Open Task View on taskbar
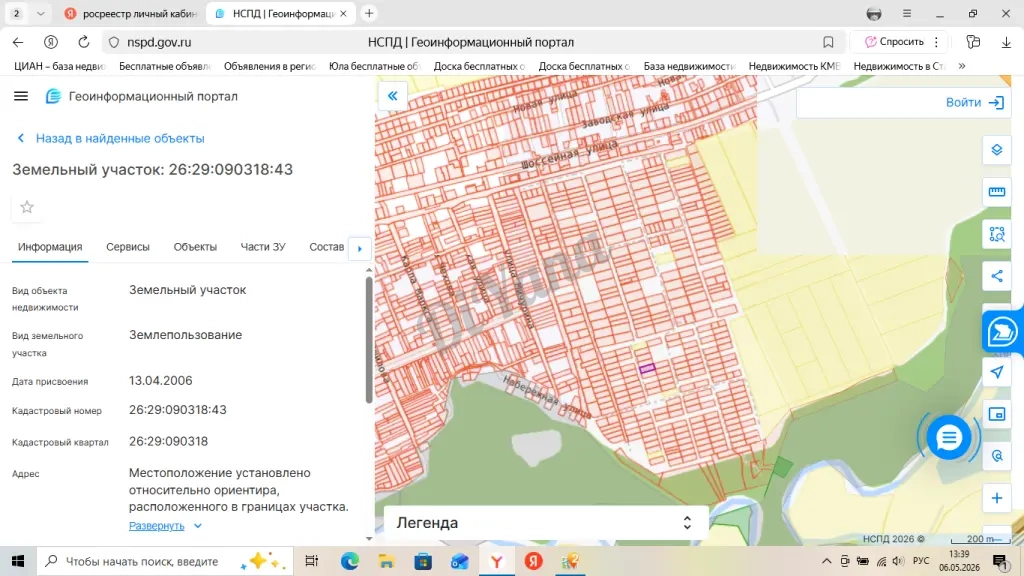This screenshot has width=1024, height=576. point(312,561)
